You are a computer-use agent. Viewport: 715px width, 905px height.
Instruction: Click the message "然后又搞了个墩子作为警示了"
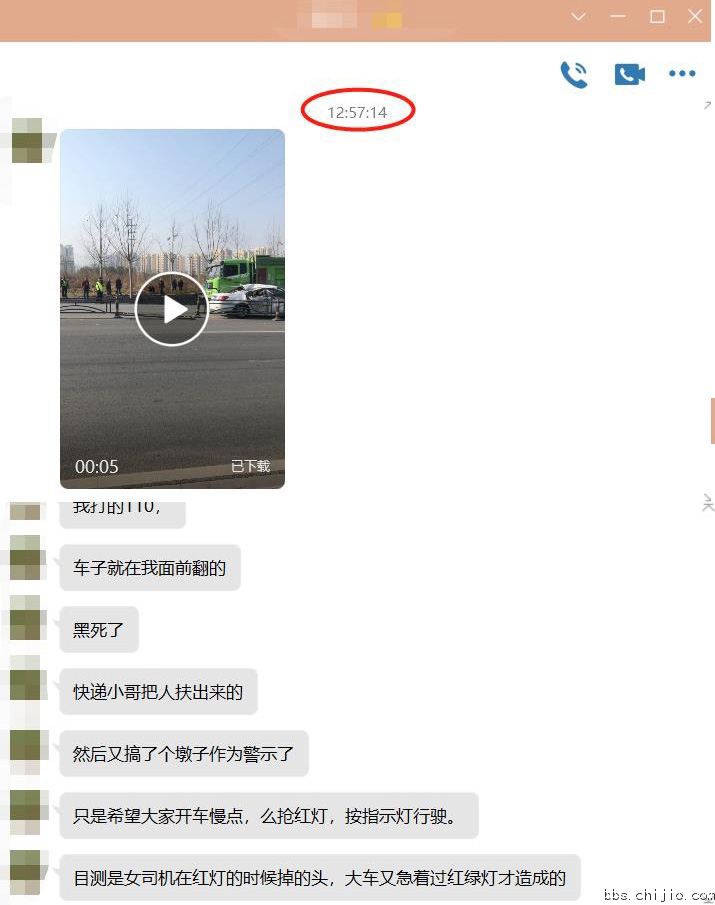184,754
